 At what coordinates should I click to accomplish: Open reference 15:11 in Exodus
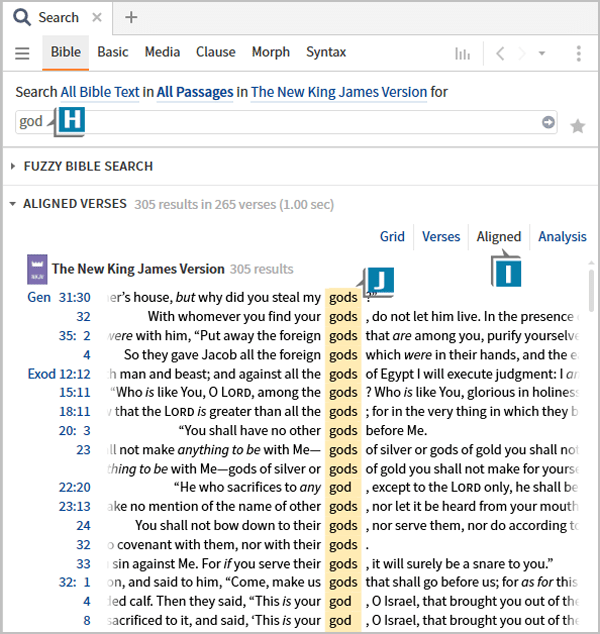point(75,392)
